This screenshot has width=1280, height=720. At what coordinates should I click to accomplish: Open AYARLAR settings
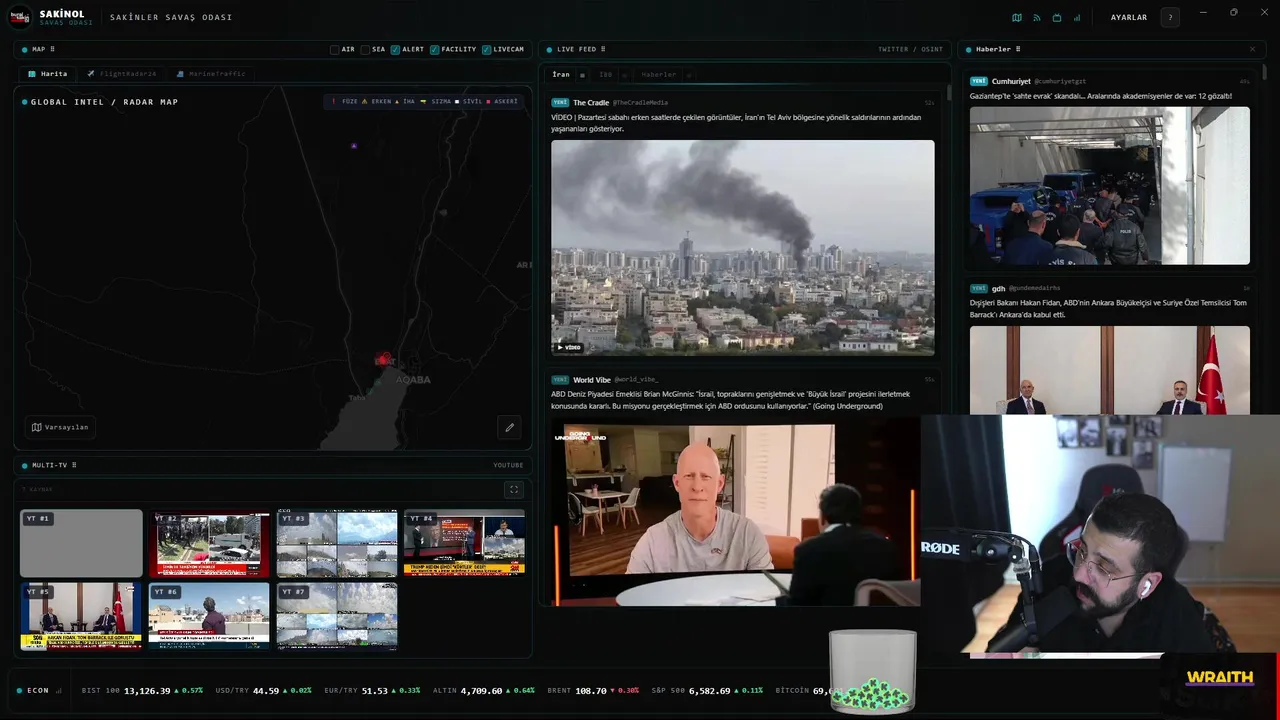coord(1129,17)
